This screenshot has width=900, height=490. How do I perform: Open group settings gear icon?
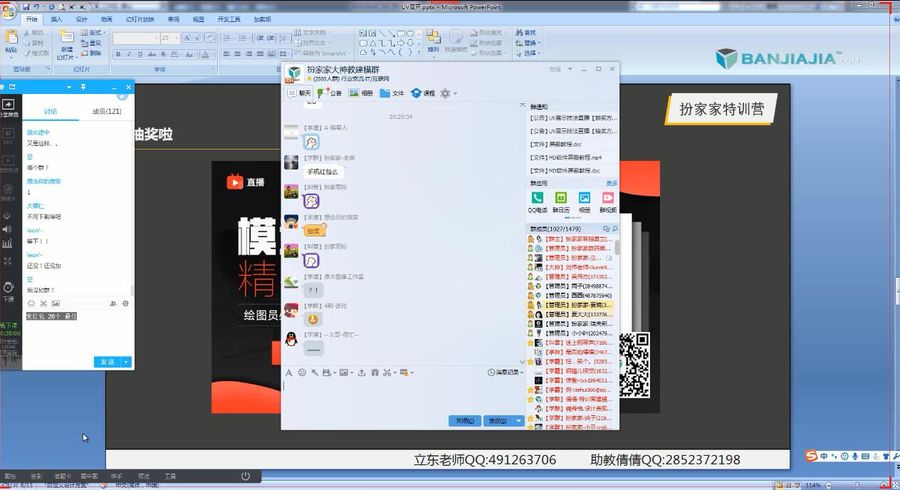[x=445, y=93]
